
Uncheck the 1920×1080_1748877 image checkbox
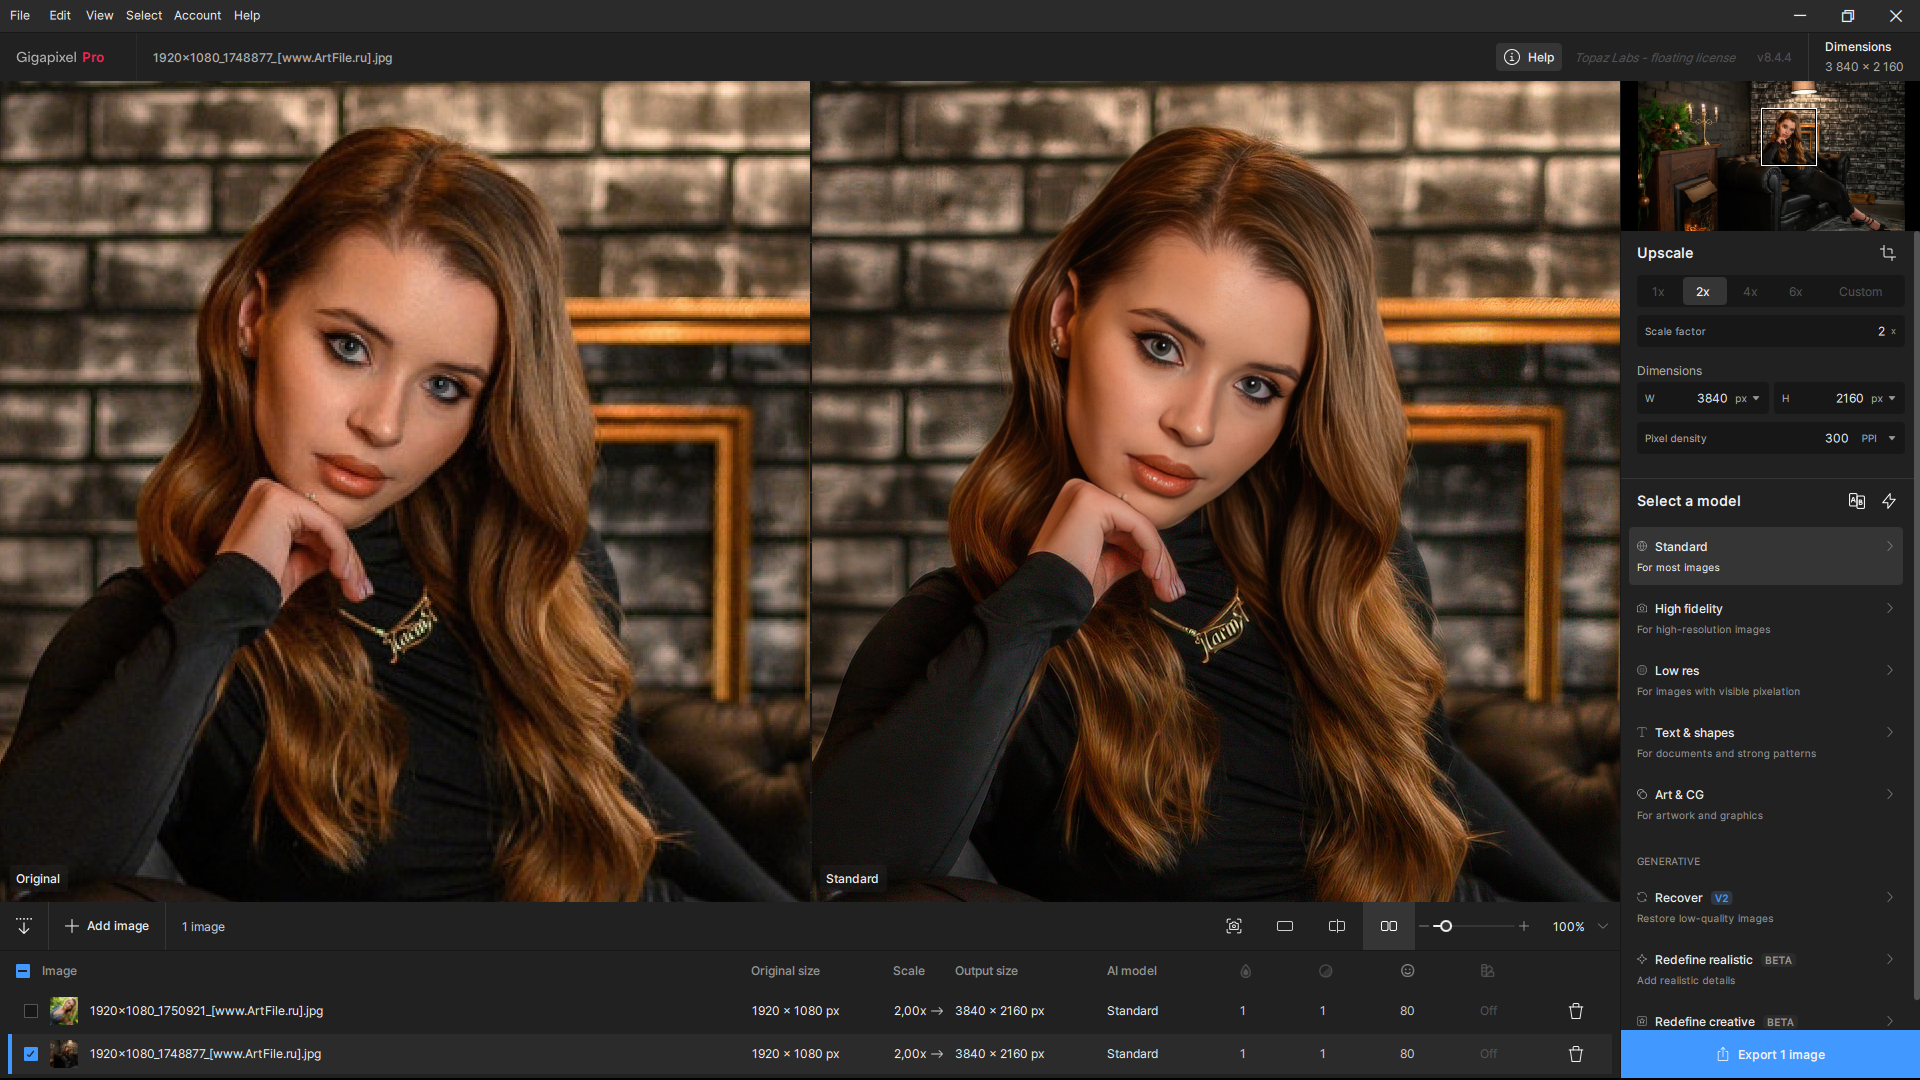pos(31,1054)
